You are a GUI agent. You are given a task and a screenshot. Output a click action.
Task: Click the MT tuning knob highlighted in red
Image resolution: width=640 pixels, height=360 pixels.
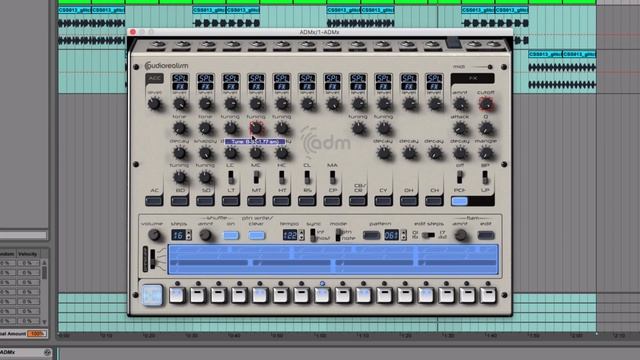256,128
